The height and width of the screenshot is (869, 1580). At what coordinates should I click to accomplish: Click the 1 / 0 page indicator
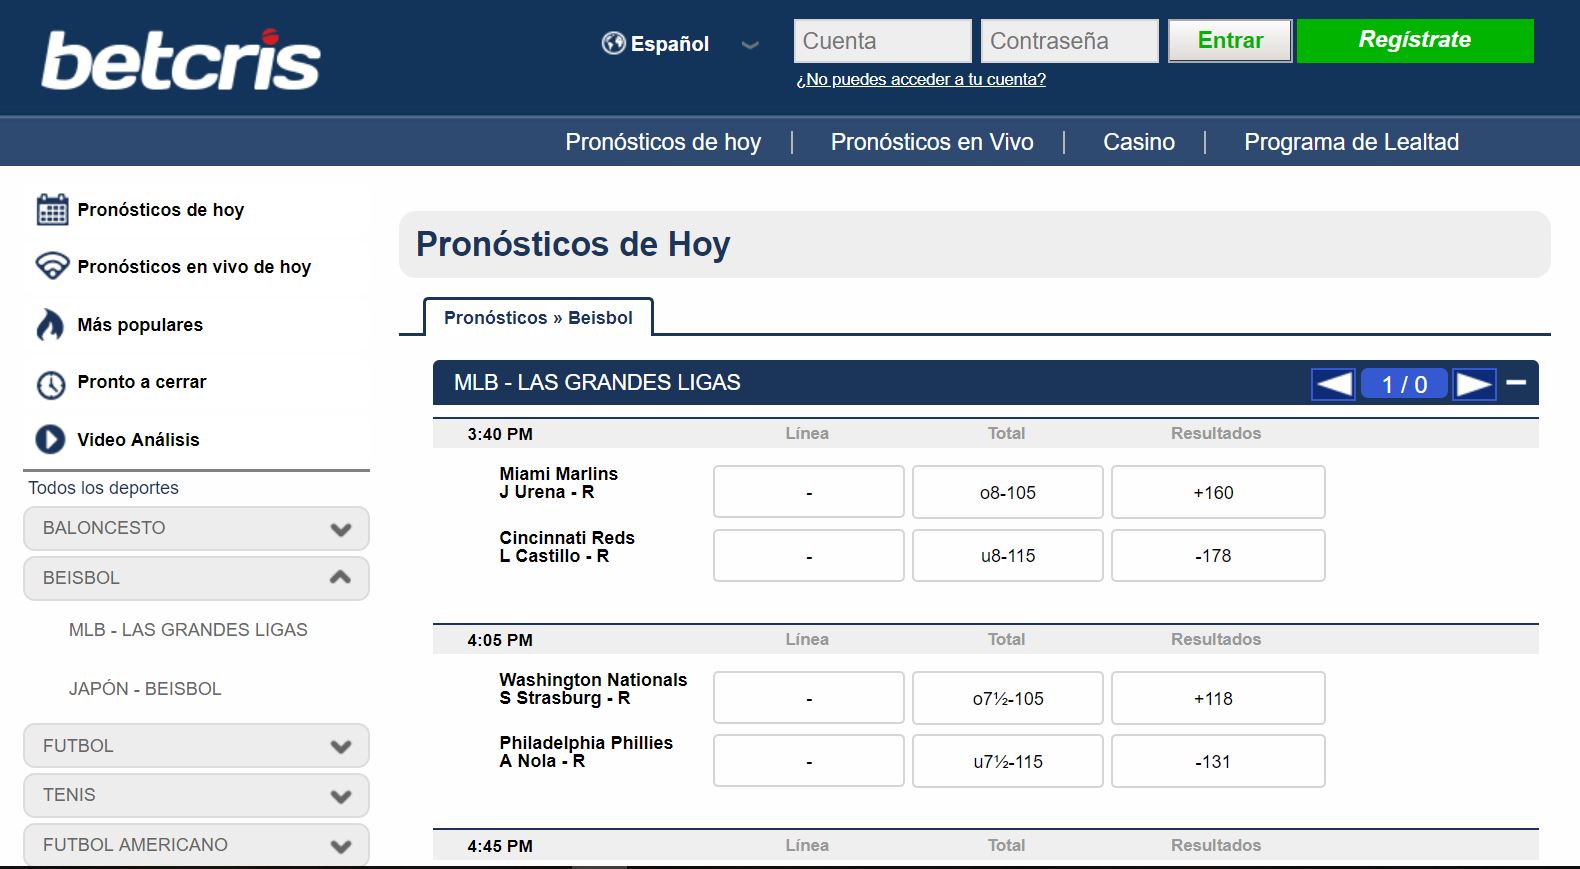click(x=1404, y=384)
